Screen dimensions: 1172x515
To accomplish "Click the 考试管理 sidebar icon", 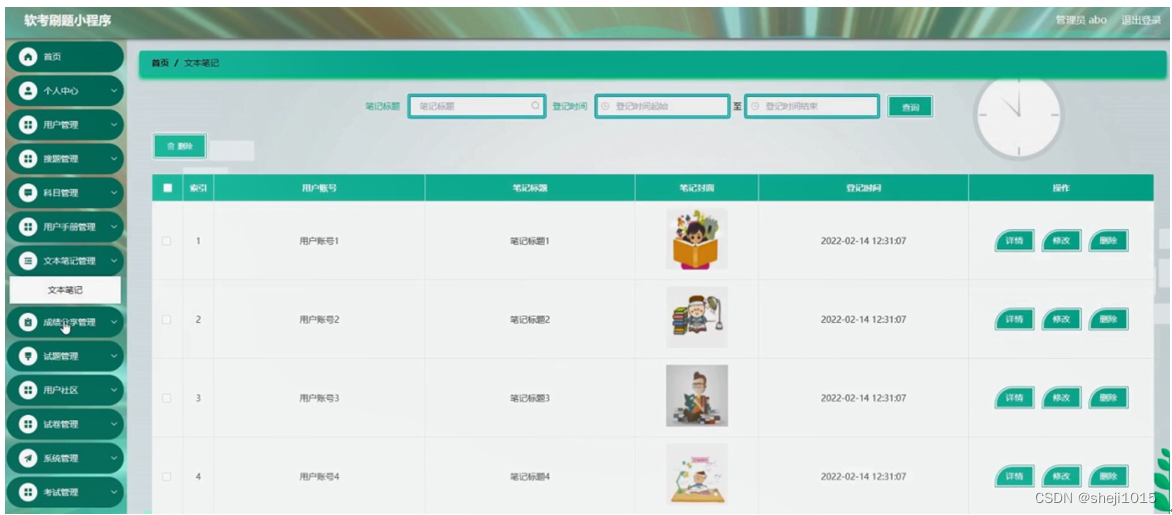I will click(28, 492).
